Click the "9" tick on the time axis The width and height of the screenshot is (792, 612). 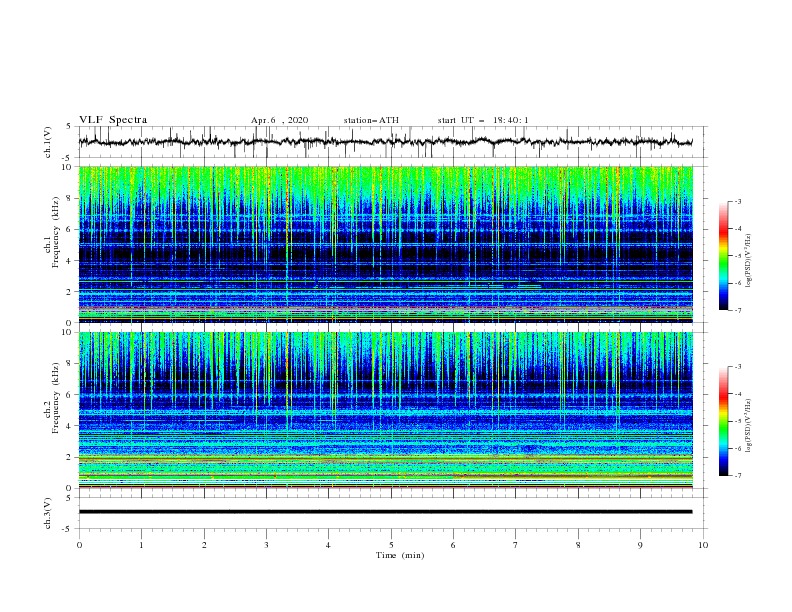[640, 545]
